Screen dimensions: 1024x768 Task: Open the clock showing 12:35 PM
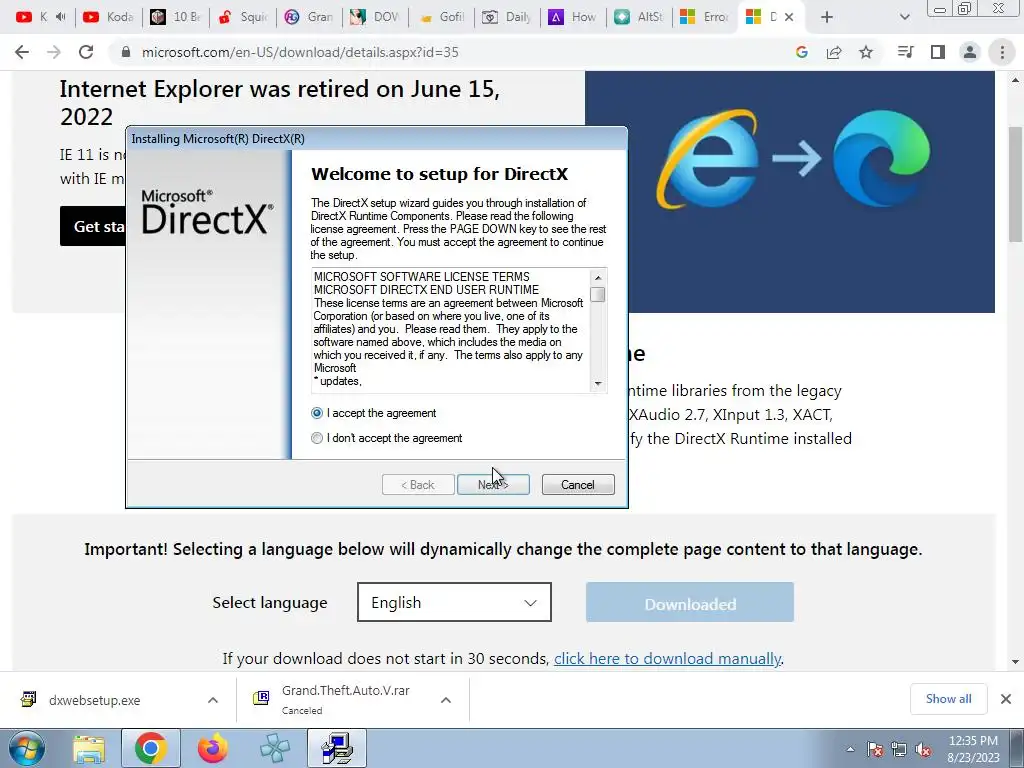pos(973,748)
